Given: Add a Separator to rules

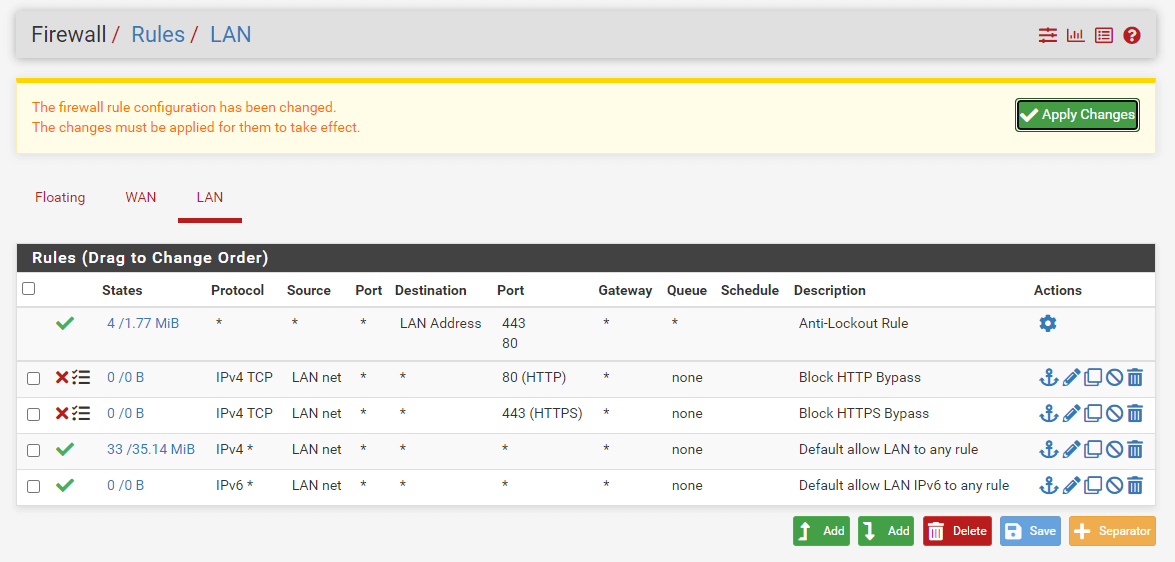Looking at the screenshot, I should pos(1112,531).
